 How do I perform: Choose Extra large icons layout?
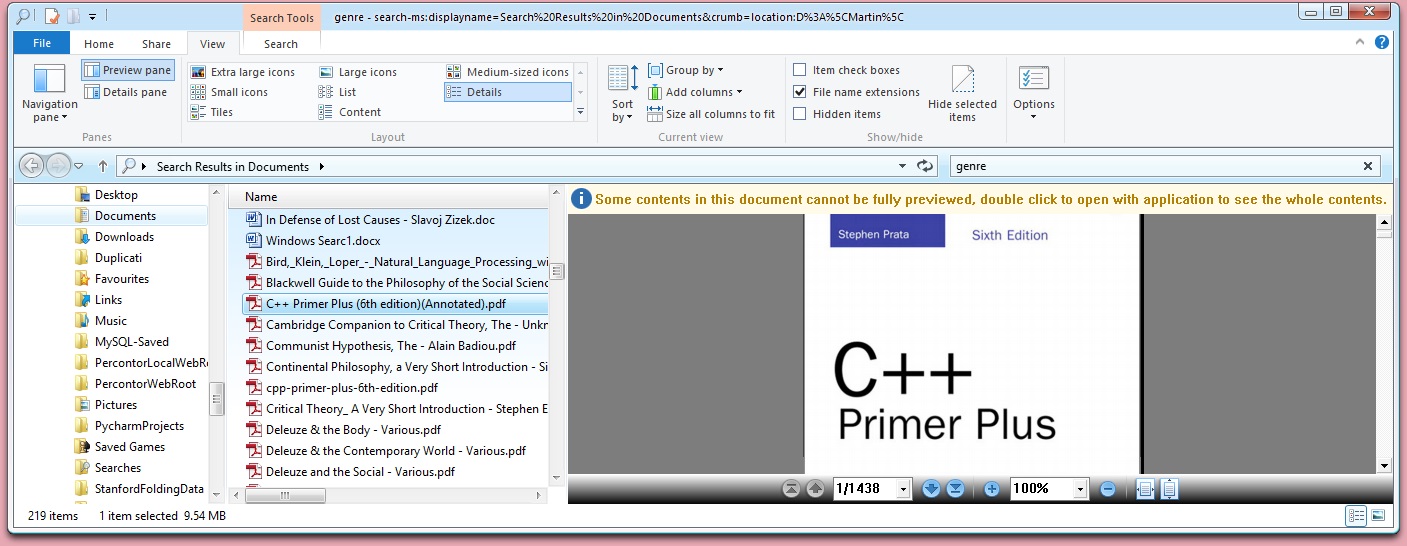(243, 72)
